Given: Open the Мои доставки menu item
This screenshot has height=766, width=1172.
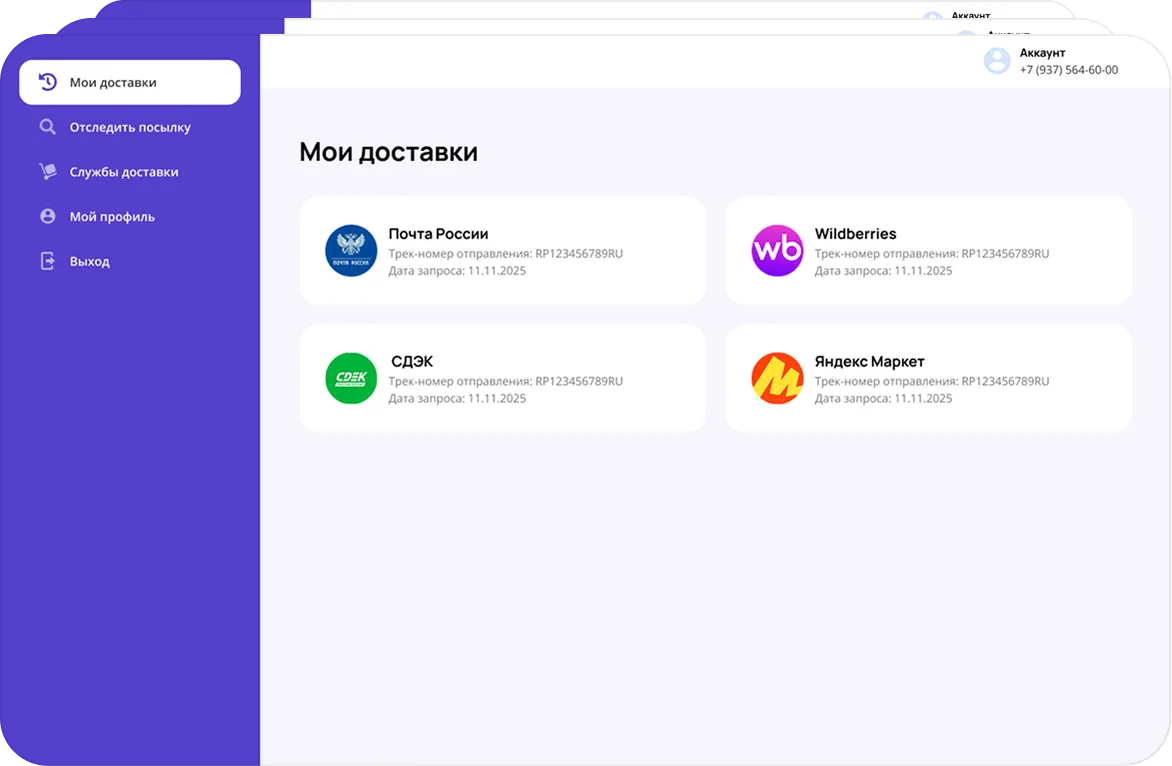Looking at the screenshot, I should (x=130, y=82).
